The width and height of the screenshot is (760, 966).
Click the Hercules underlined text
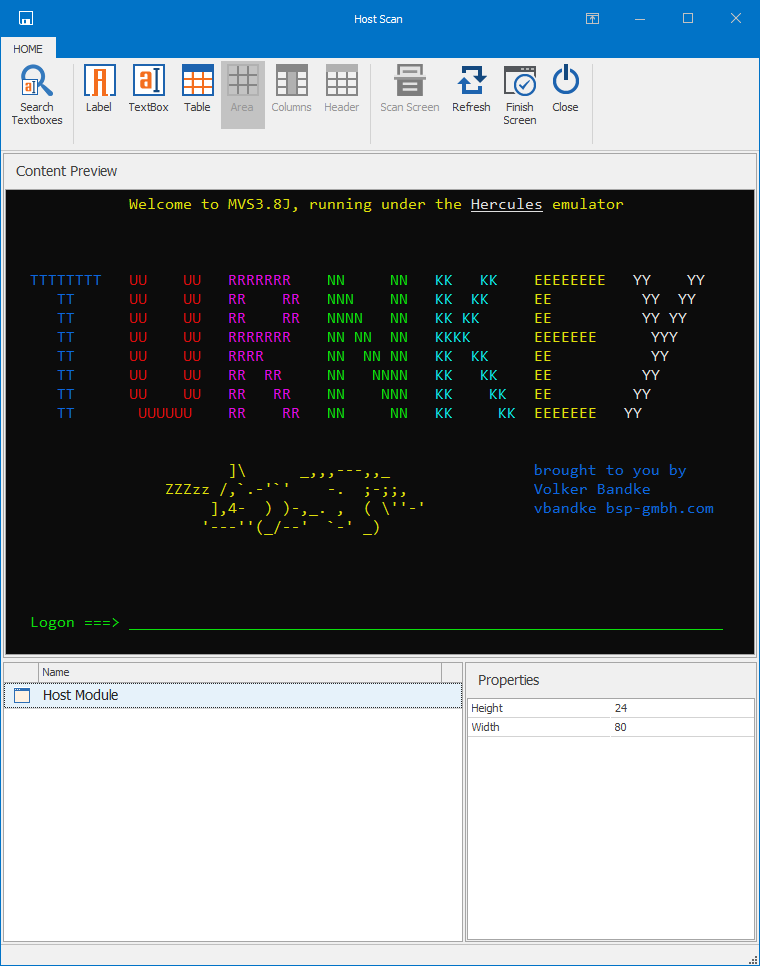pos(506,204)
